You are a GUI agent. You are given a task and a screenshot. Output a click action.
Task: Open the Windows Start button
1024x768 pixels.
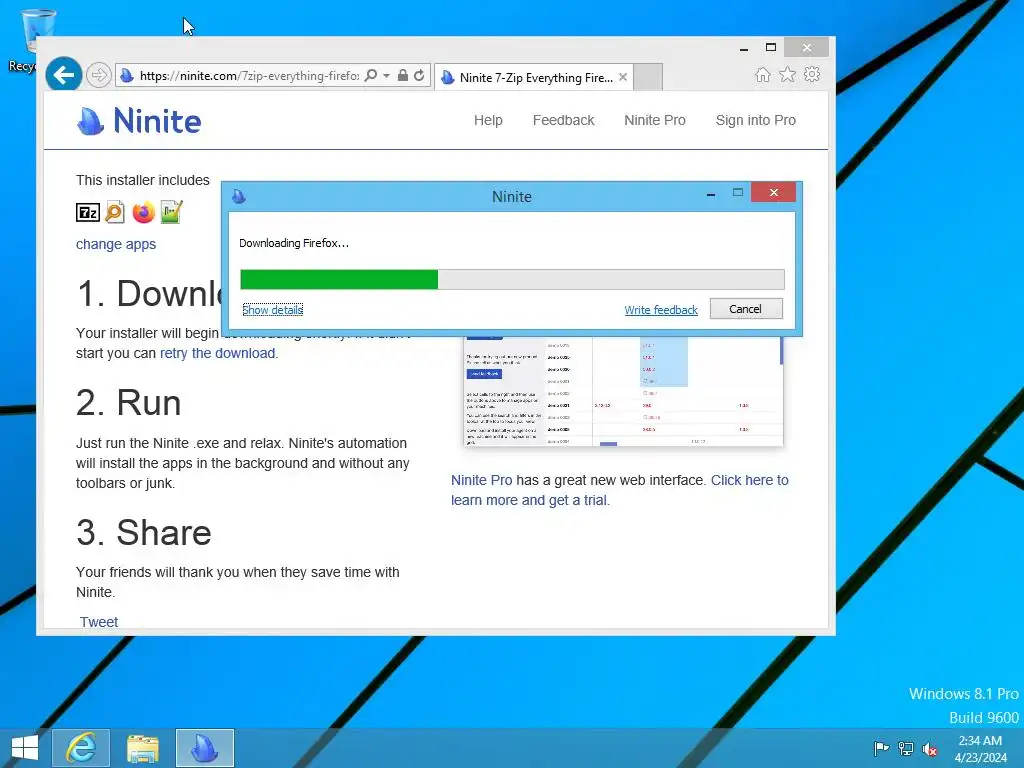(25, 748)
